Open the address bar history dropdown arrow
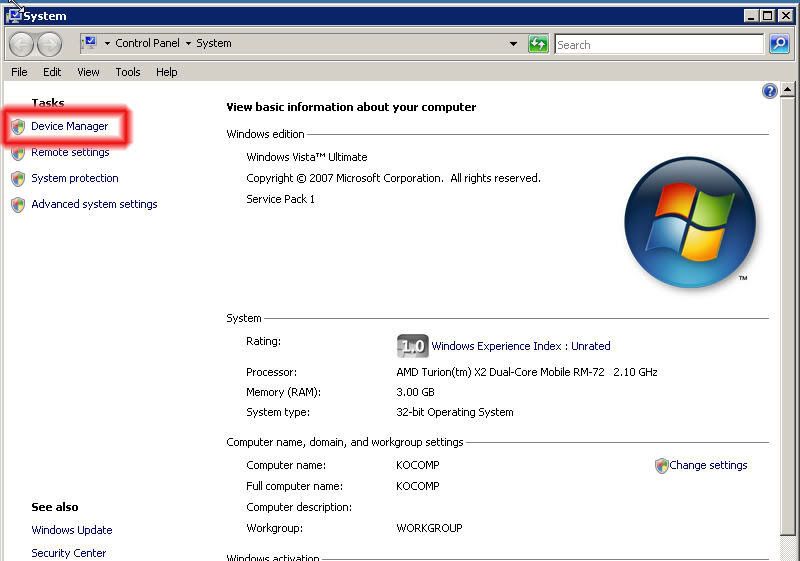The image size is (800, 561). [x=513, y=44]
